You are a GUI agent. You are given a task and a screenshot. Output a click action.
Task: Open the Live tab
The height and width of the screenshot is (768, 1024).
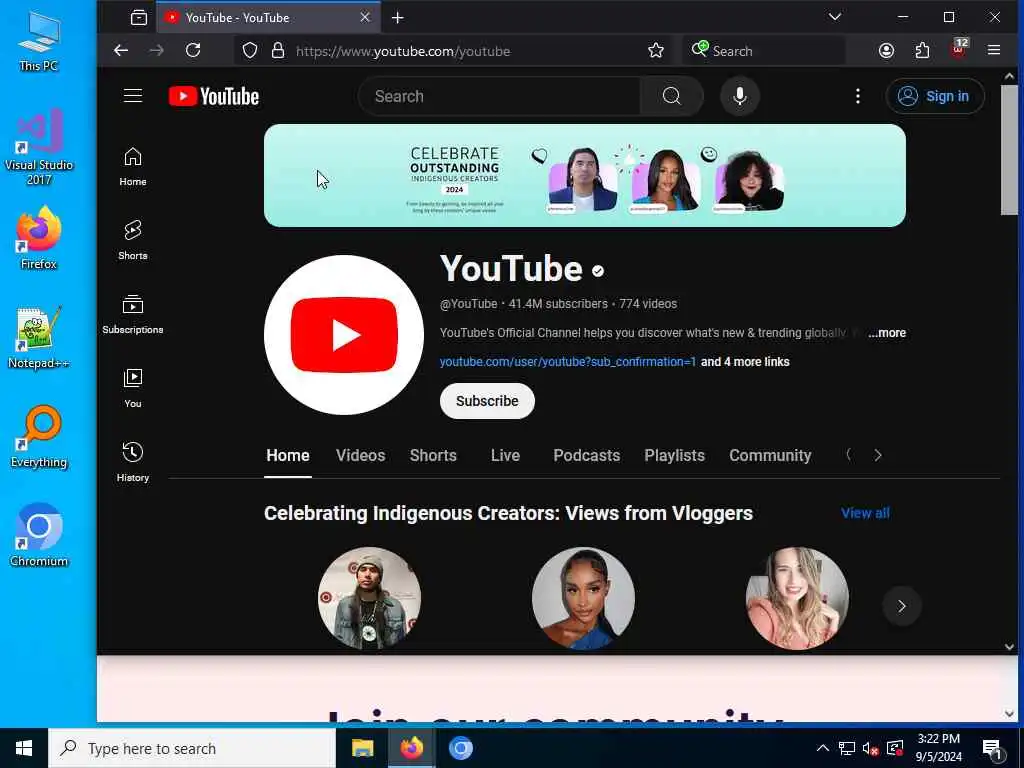505,455
